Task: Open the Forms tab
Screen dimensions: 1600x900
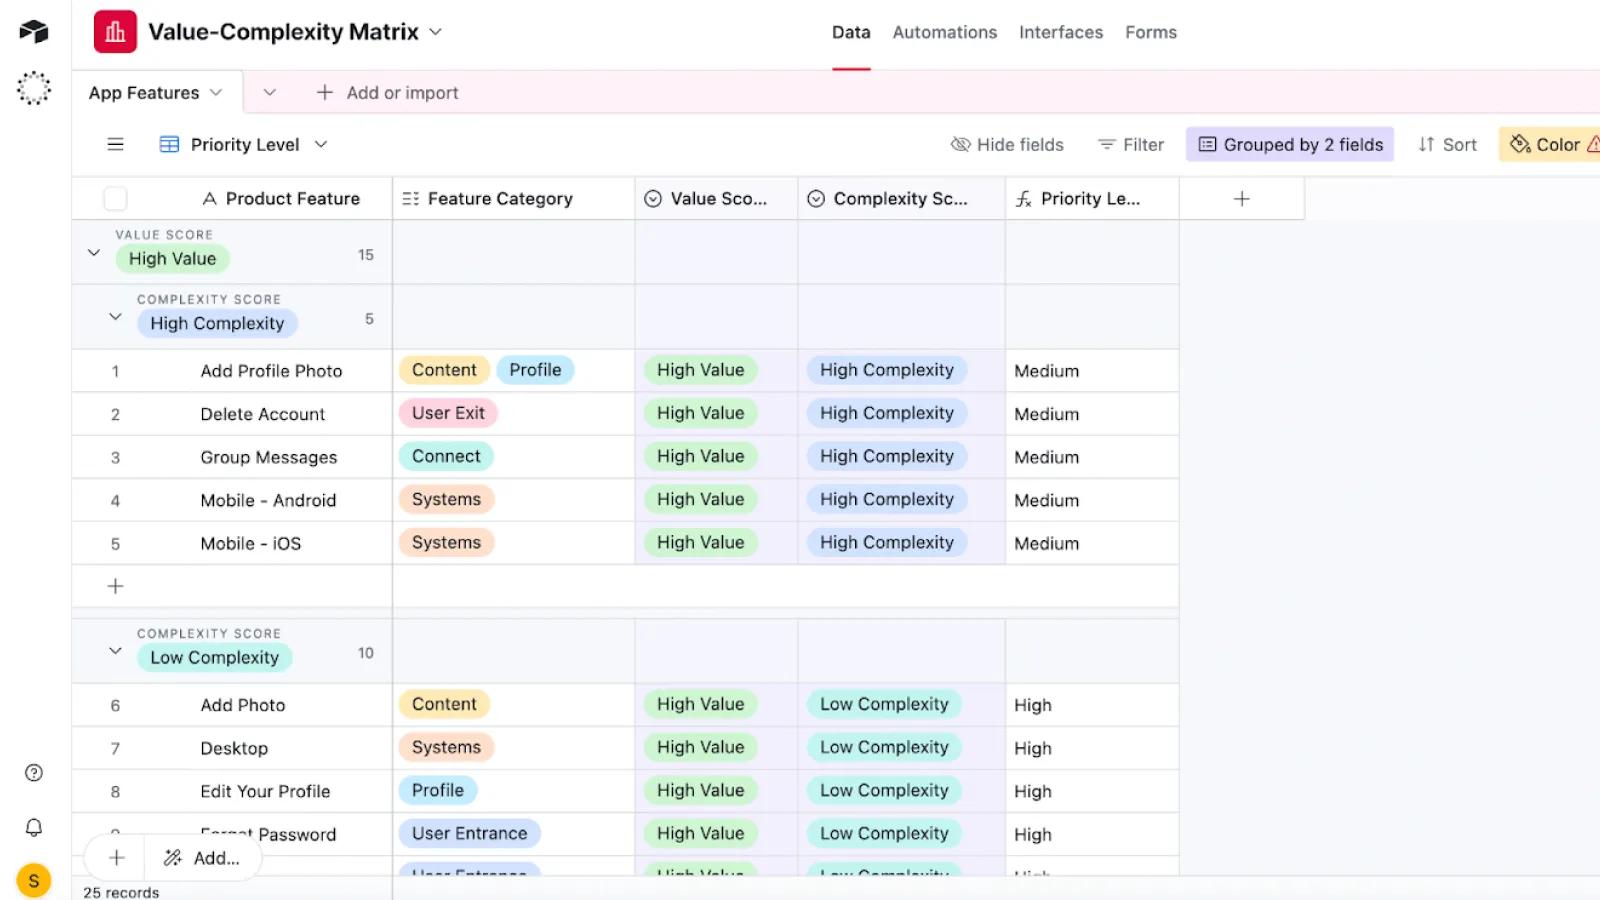Action: (1151, 32)
